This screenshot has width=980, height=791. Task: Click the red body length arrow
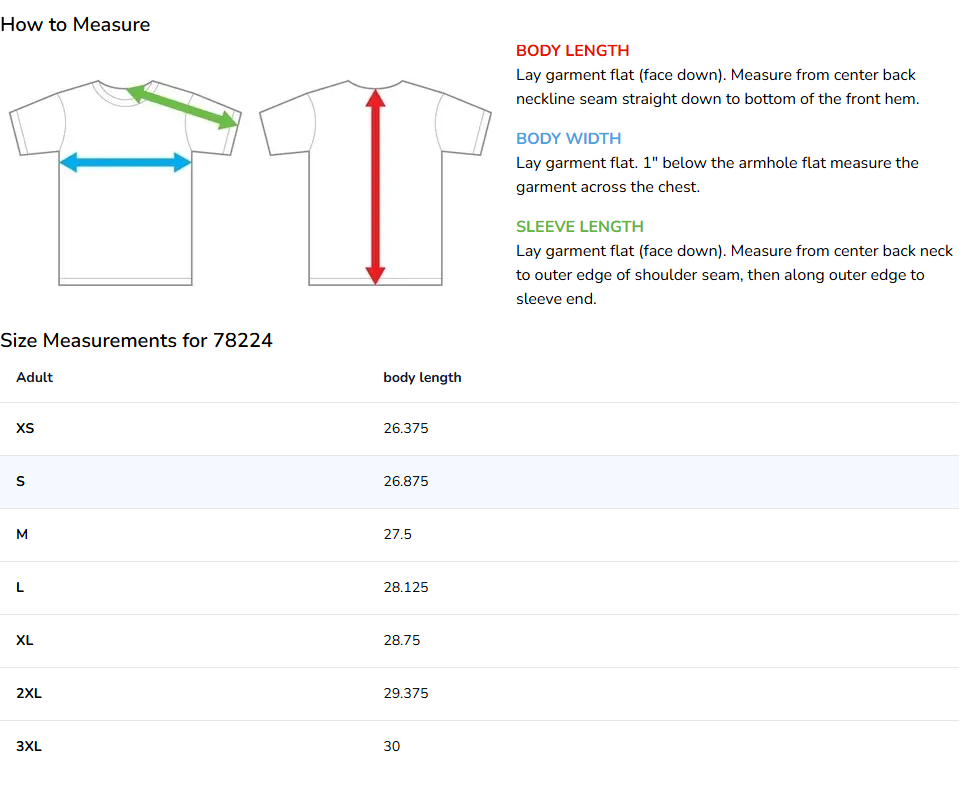coord(375,187)
